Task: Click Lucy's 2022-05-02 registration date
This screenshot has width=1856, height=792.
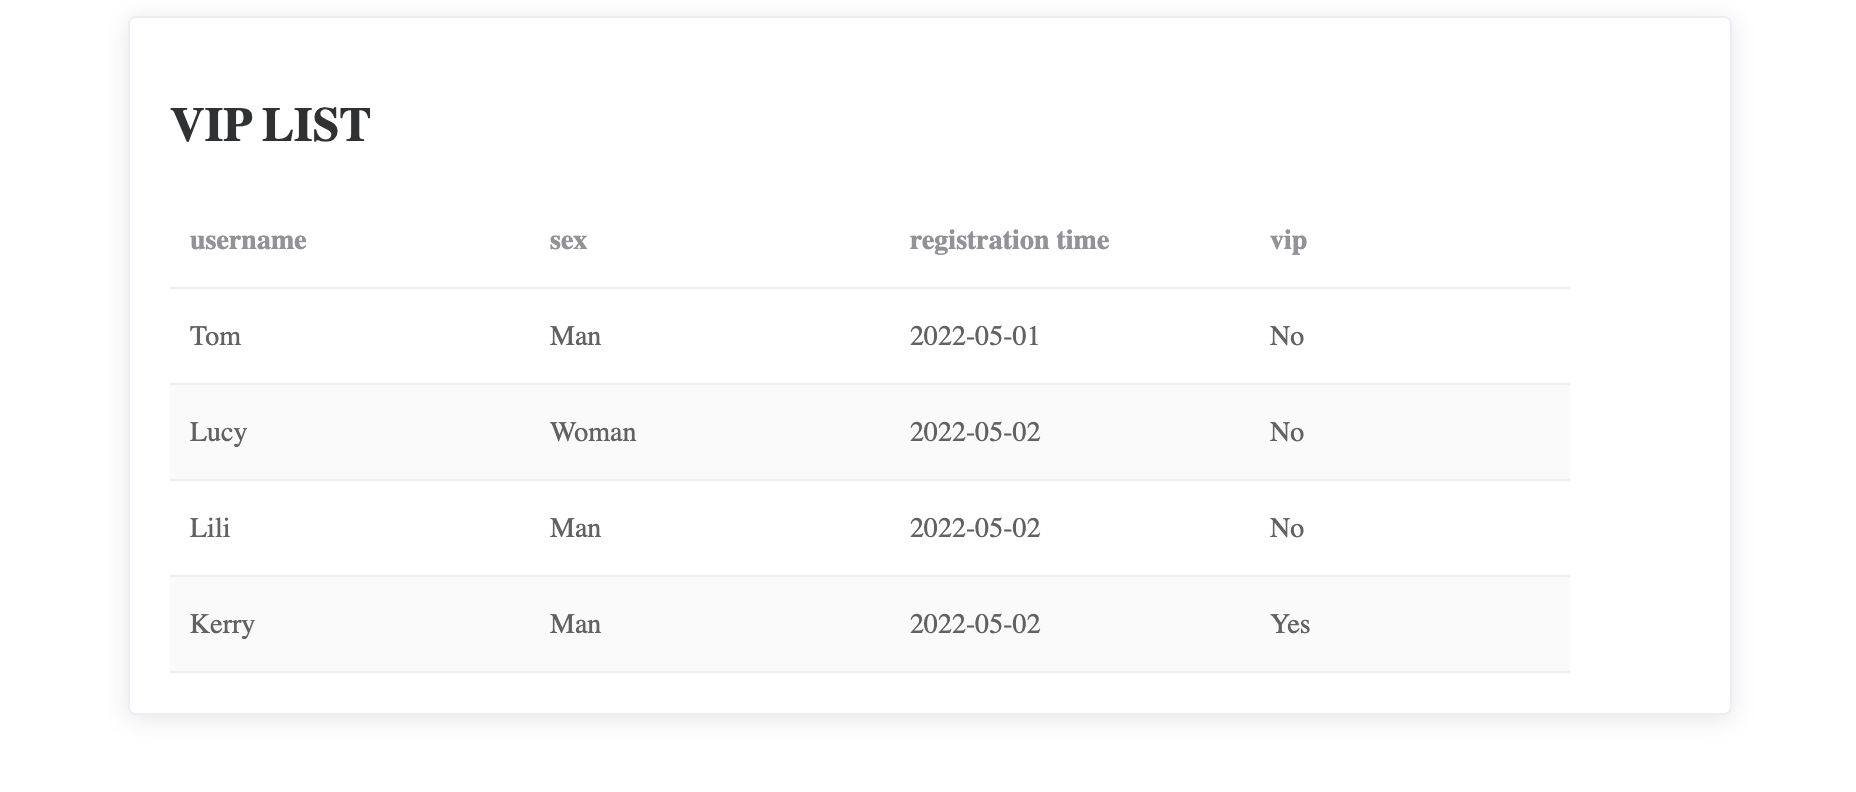Action: tap(974, 433)
